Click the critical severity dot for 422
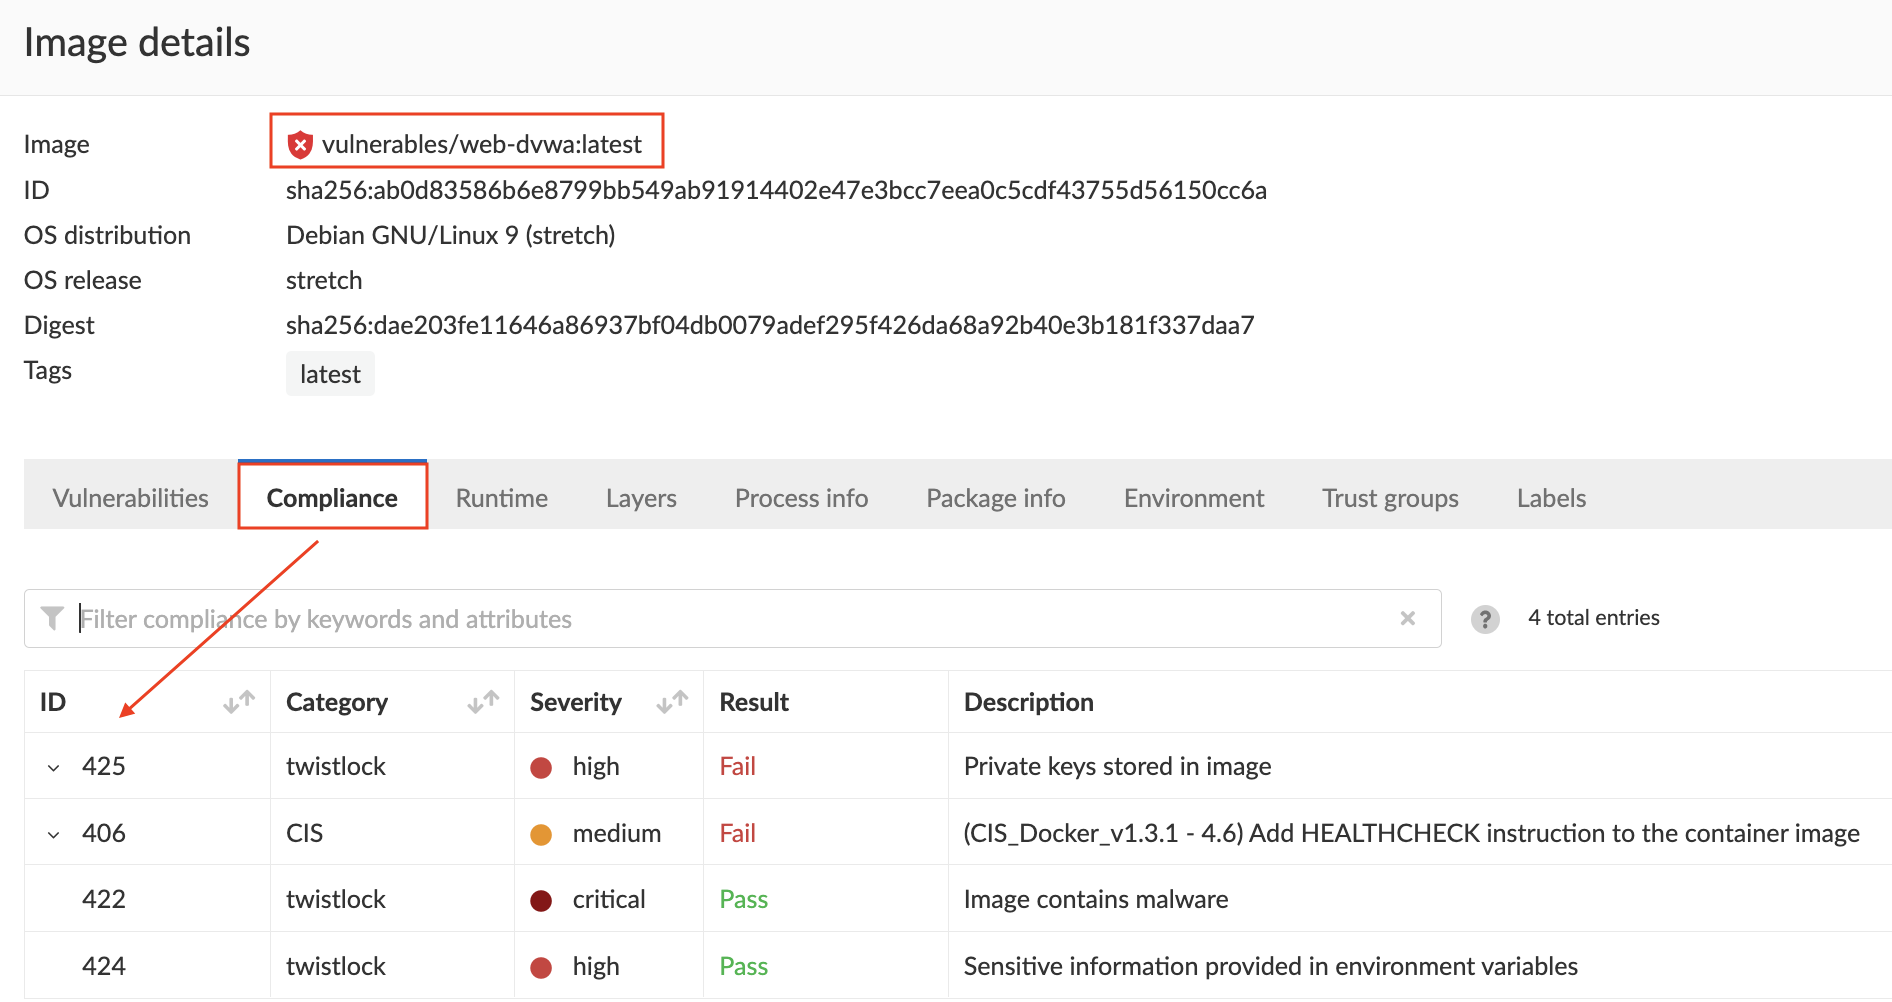Image resolution: width=1892 pixels, height=1002 pixels. [x=541, y=901]
